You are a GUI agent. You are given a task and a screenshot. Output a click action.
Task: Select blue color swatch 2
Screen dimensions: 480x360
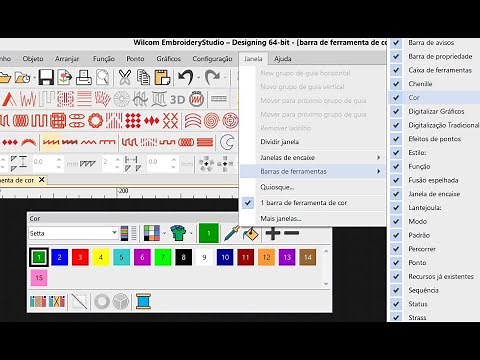pyautogui.click(x=59, y=257)
